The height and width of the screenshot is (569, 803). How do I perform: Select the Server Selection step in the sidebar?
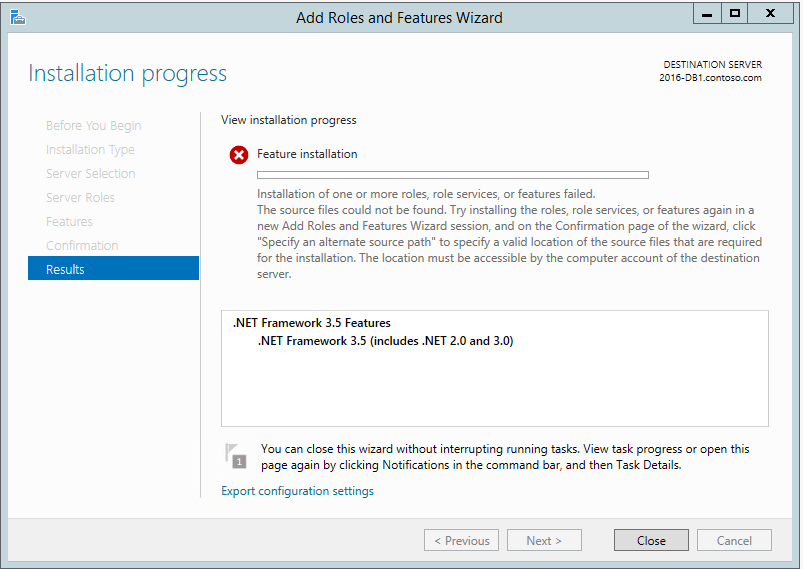click(91, 173)
